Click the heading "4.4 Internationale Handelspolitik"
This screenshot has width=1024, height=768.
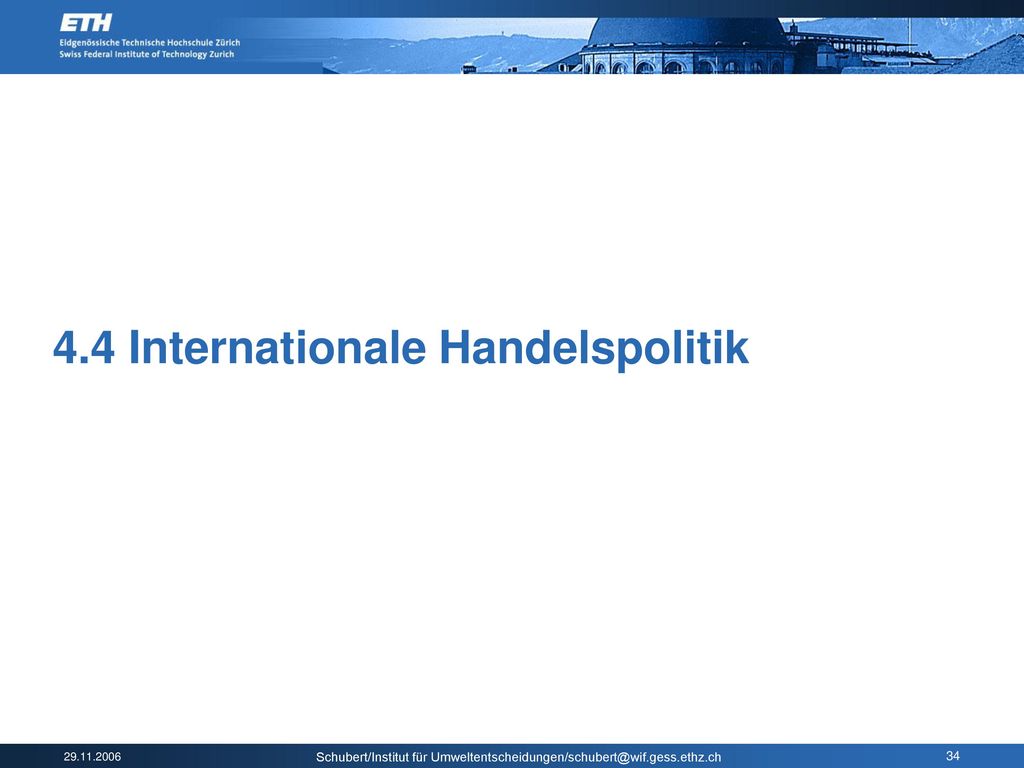click(x=400, y=348)
